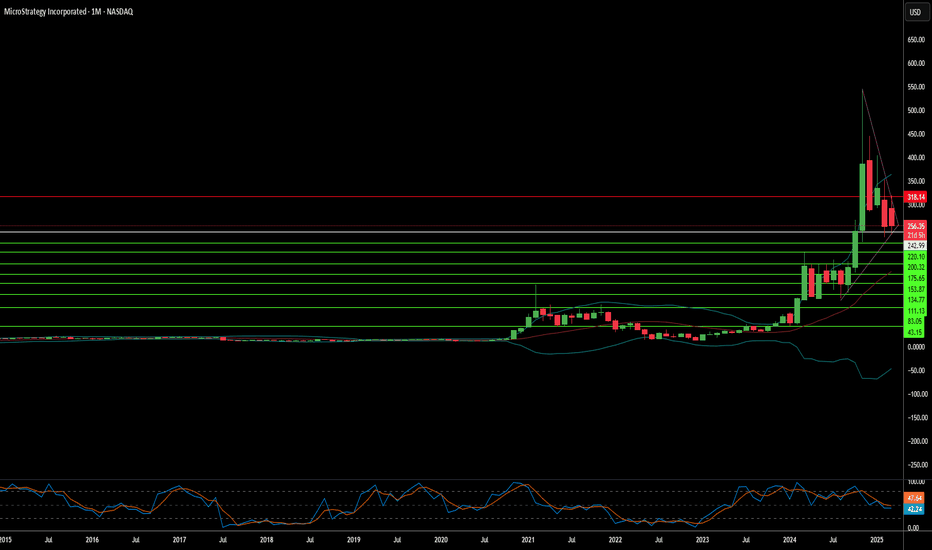The image size is (932, 550).
Task: Click the green 134.77 price tag
Action: (915, 300)
